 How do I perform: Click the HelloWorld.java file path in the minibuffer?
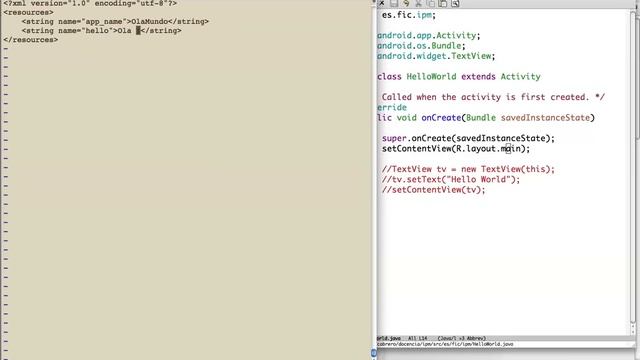click(x=445, y=344)
